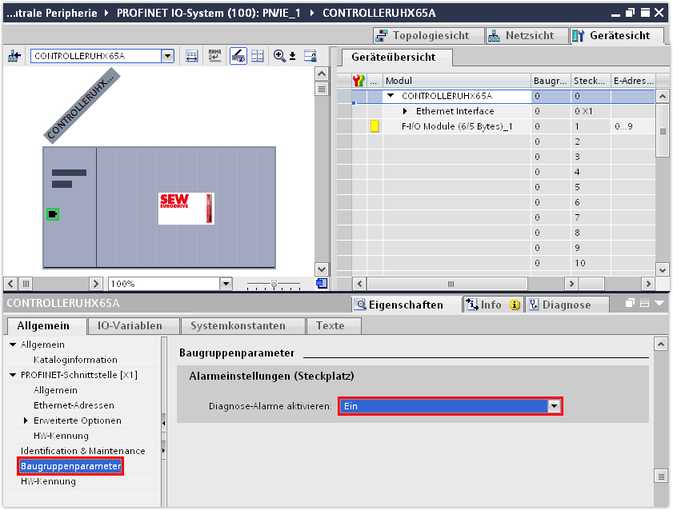Screen dimensions: 673x510
Task: Expand Erweiterte Optionen in tree
Action: 25,421
